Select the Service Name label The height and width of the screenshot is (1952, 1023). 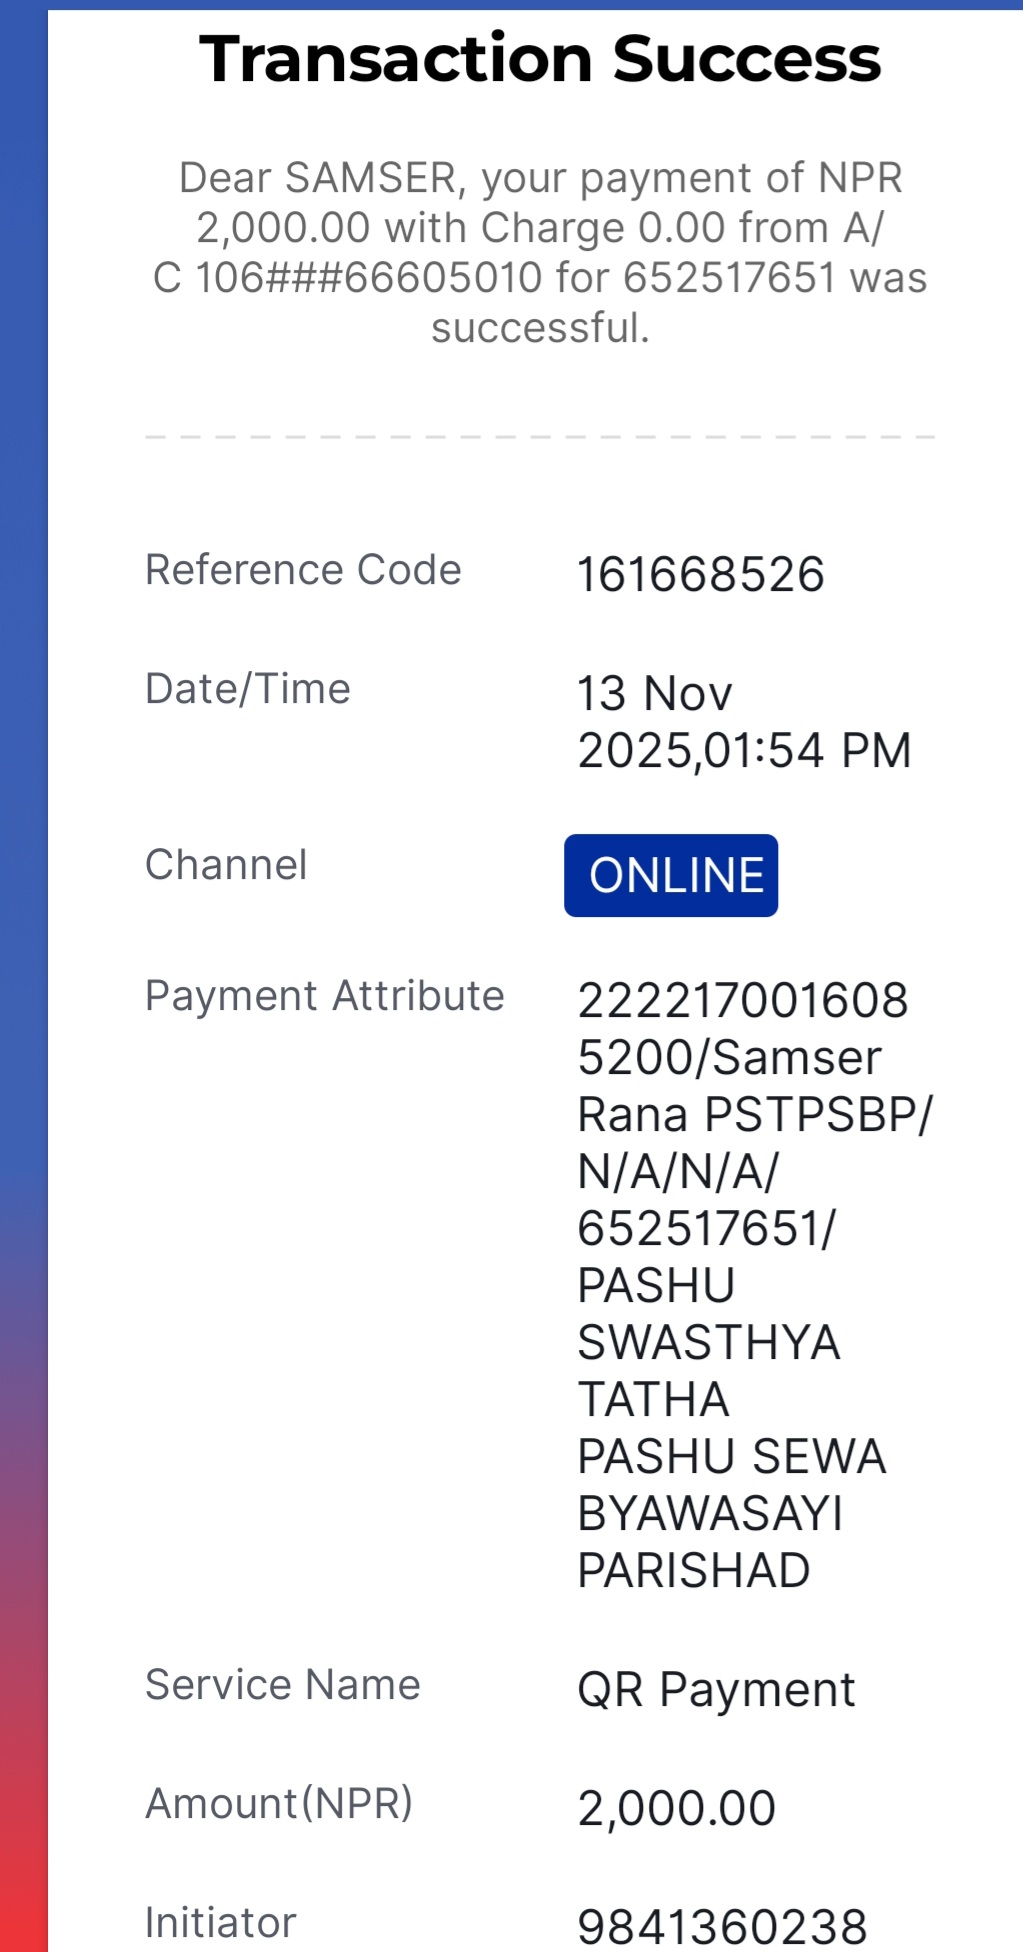283,1685
